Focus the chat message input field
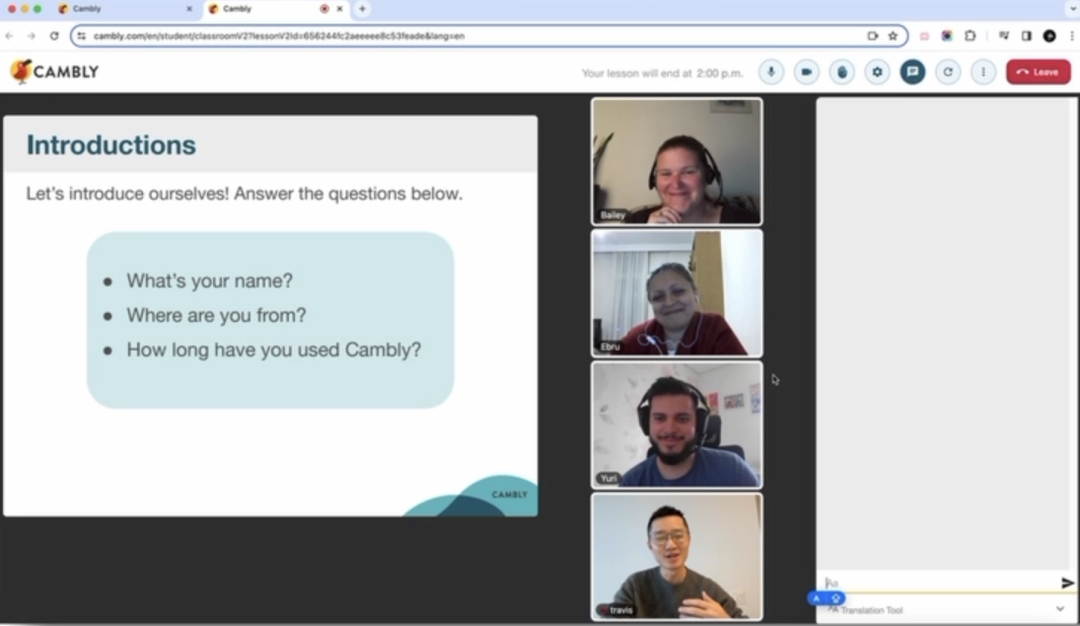The height and width of the screenshot is (626, 1080). tap(939, 583)
